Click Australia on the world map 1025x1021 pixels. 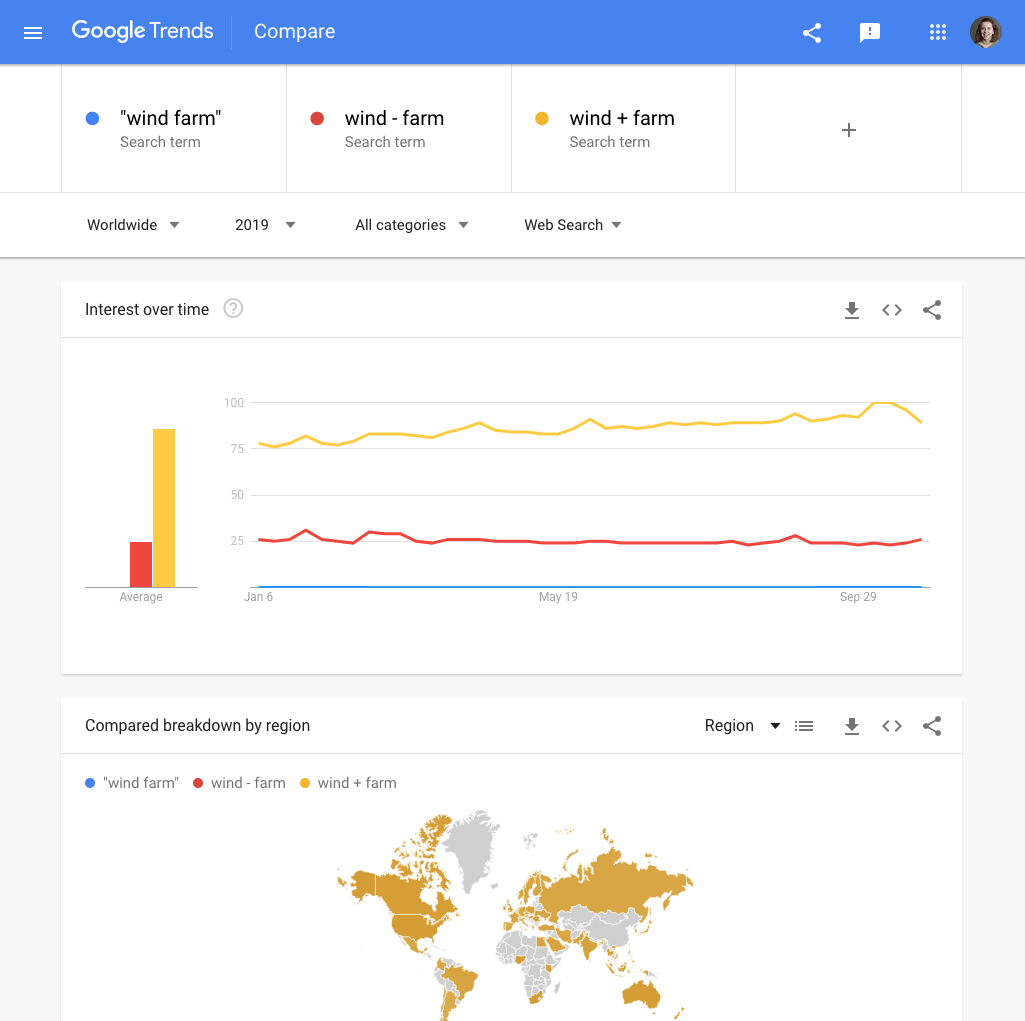click(x=642, y=992)
